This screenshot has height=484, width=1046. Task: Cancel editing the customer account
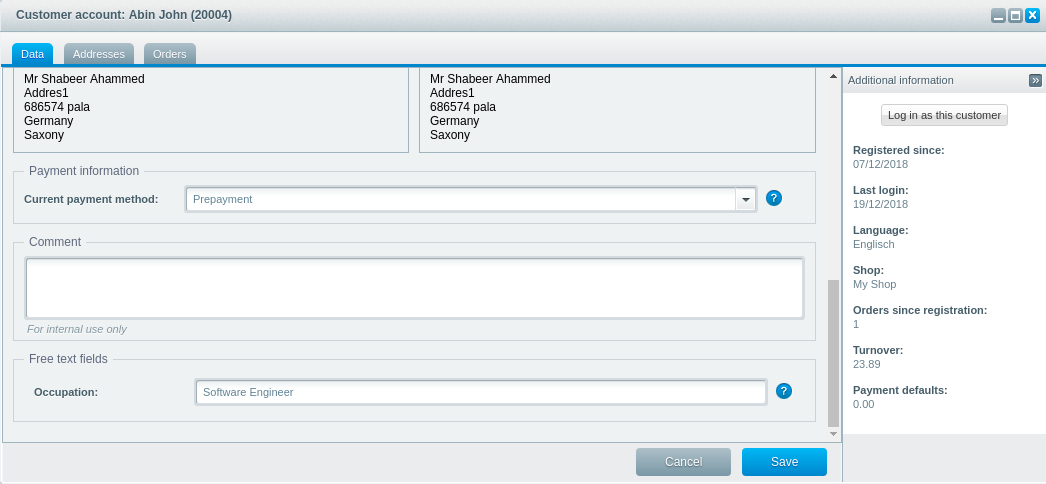(683, 462)
